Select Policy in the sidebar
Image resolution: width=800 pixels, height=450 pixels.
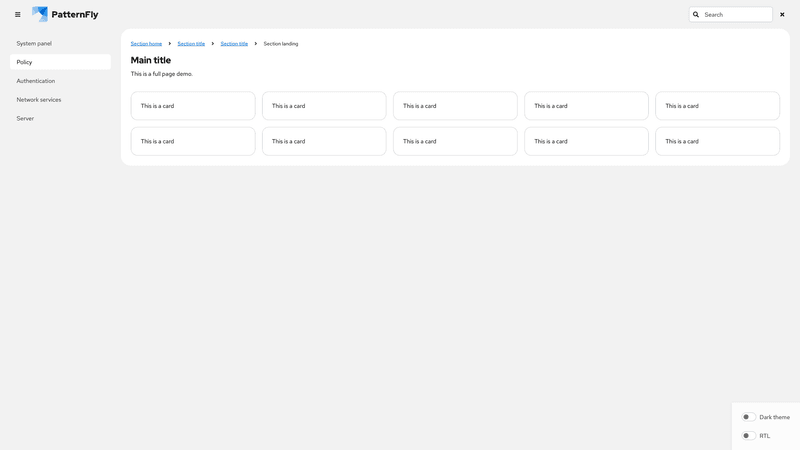click(x=60, y=62)
